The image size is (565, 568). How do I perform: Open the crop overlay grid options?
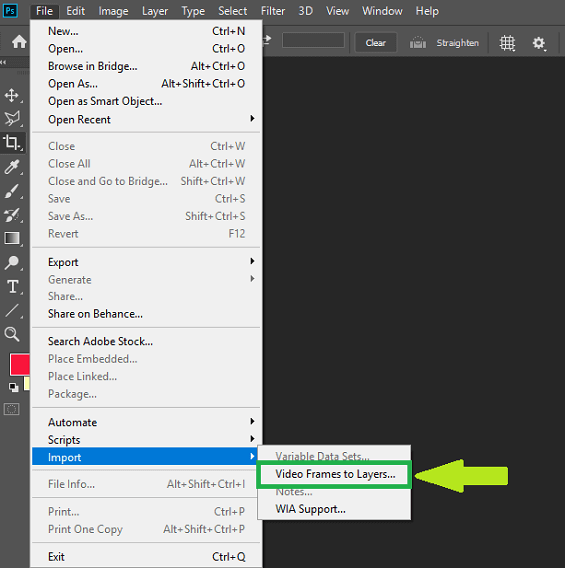click(x=507, y=43)
